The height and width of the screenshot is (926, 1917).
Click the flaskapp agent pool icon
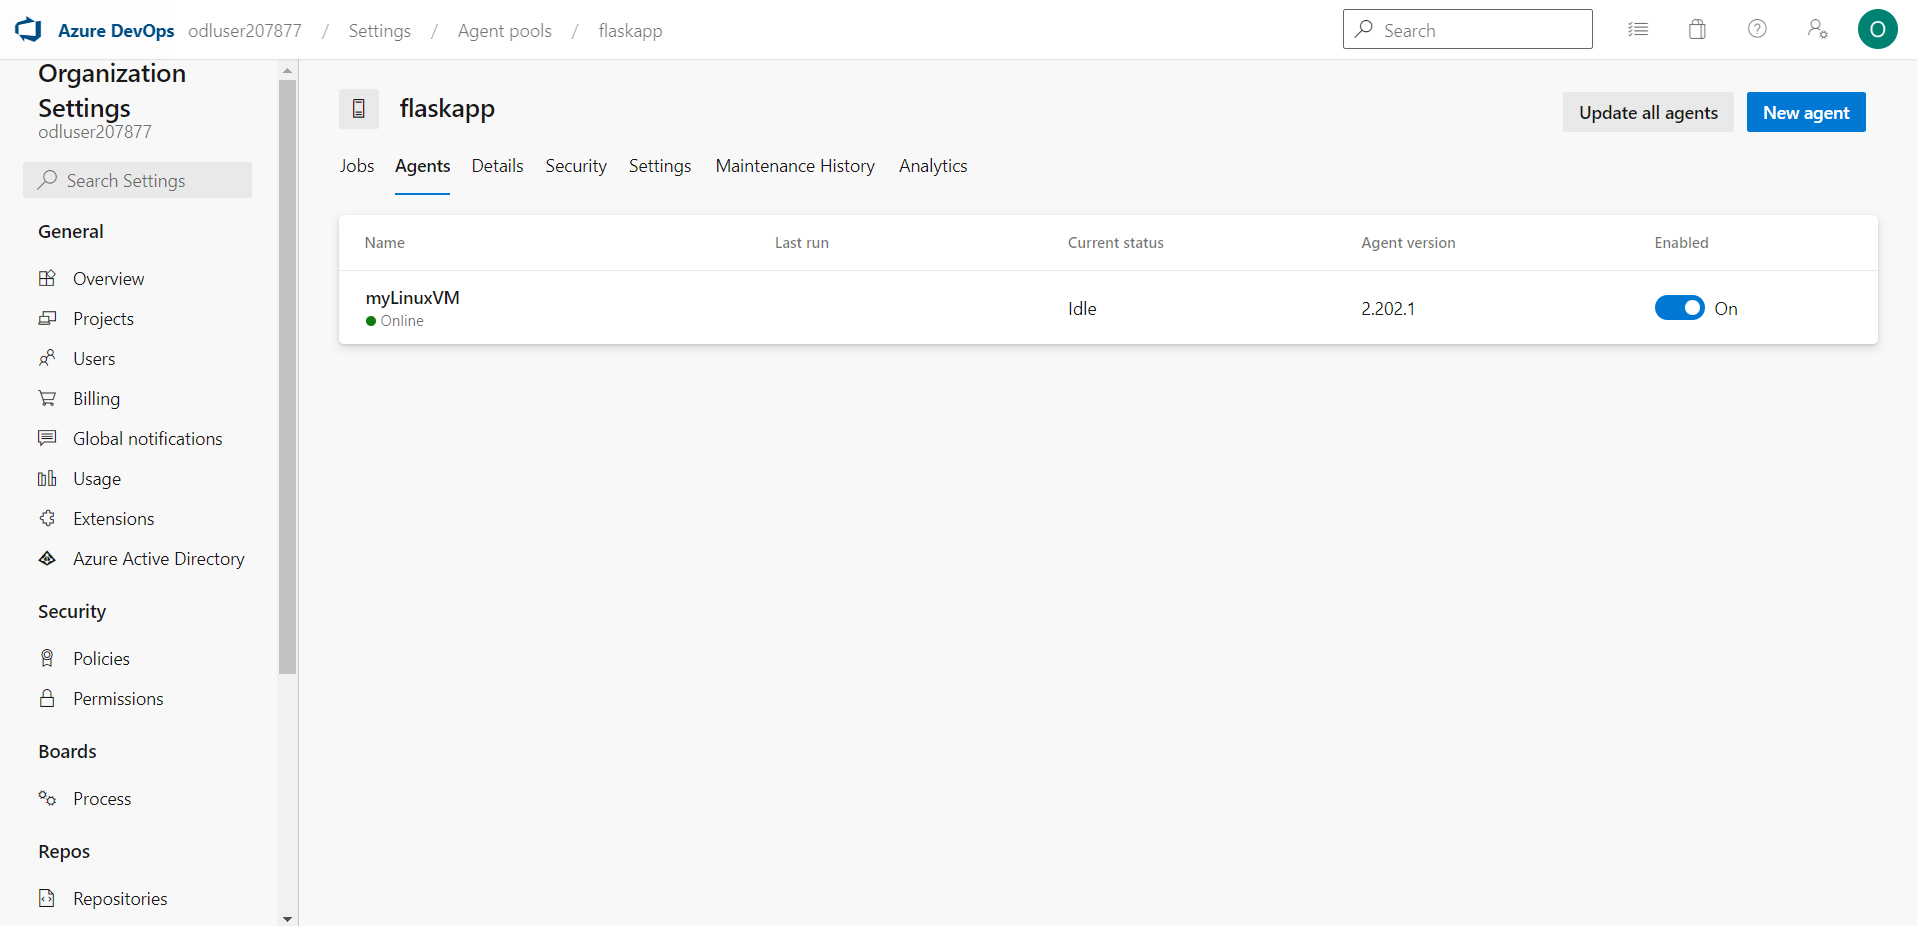pyautogui.click(x=358, y=108)
